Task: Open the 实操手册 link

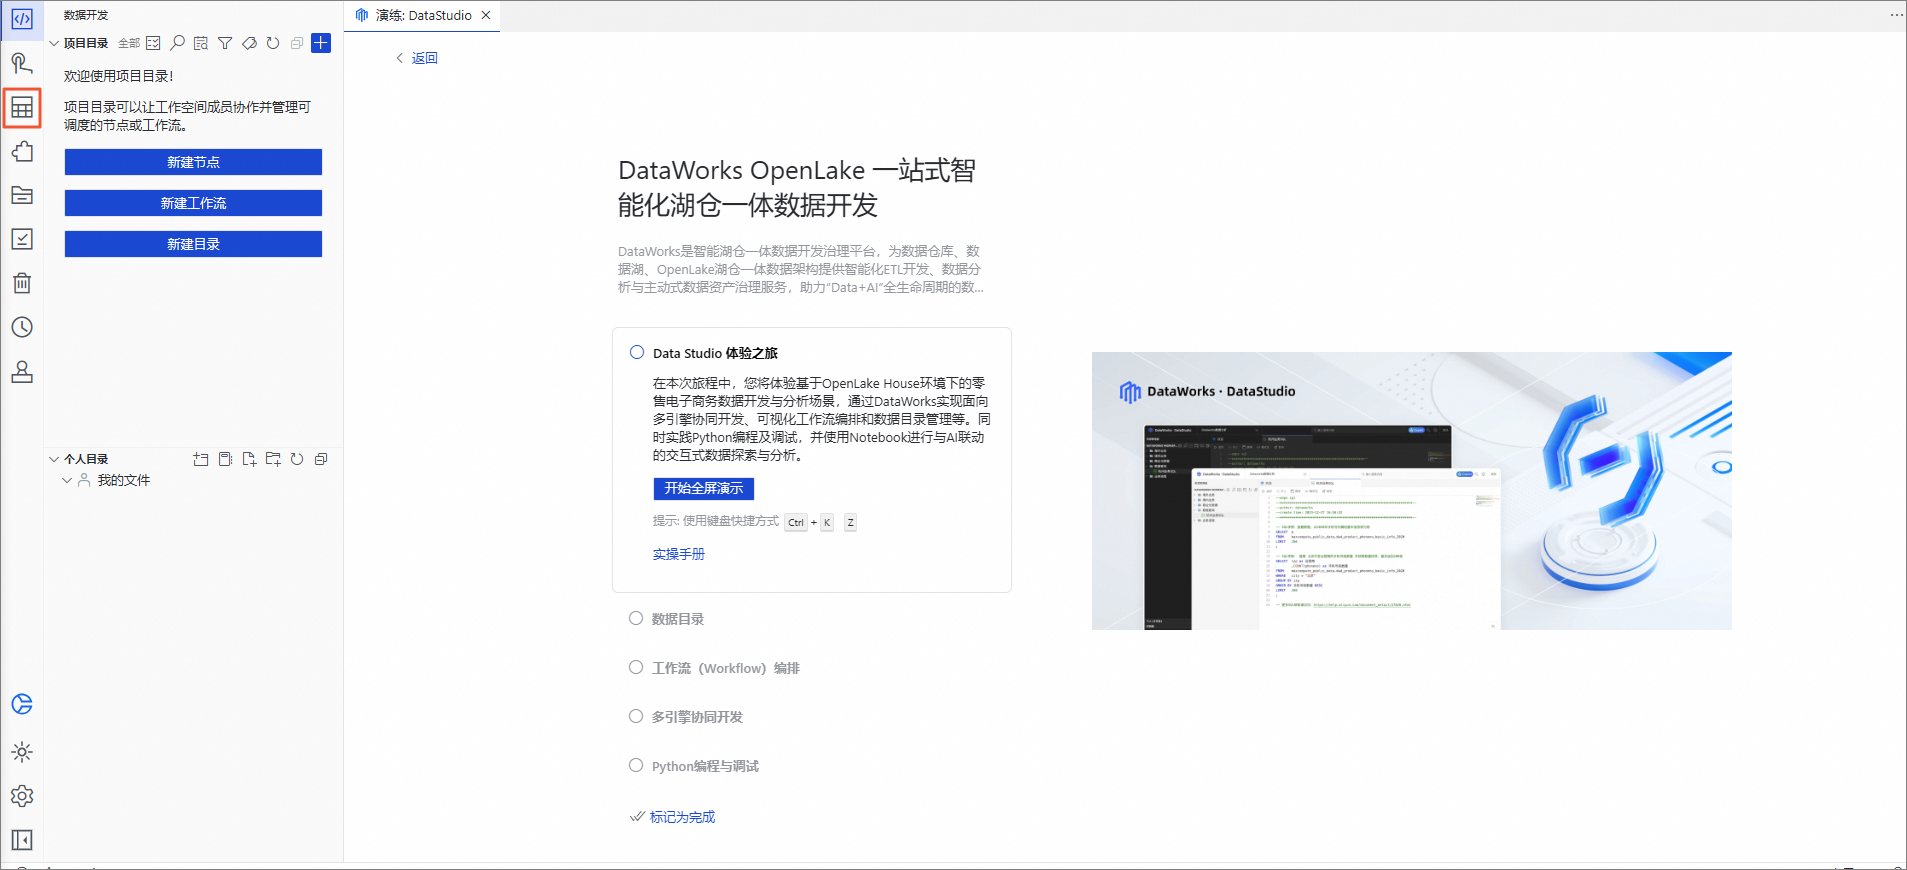Action: click(x=679, y=554)
